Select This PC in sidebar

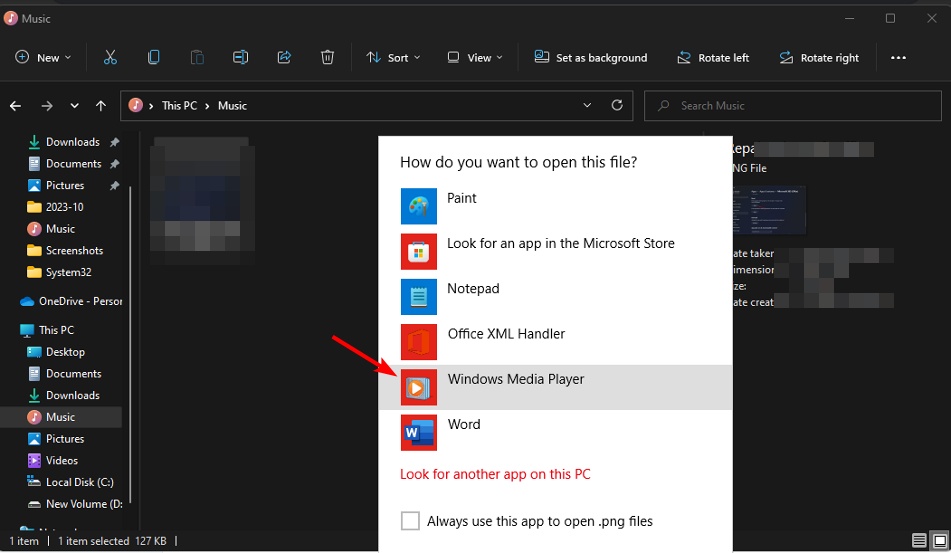(47, 330)
